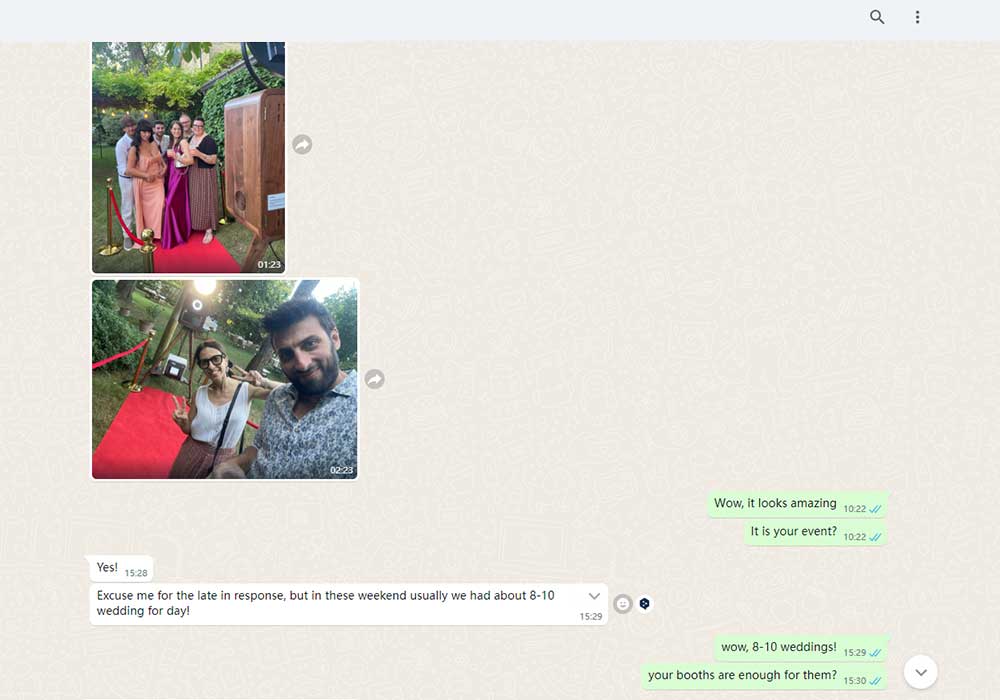This screenshot has width=1000, height=700.
Task: Click the "It is your event?" message
Action: (x=793, y=532)
